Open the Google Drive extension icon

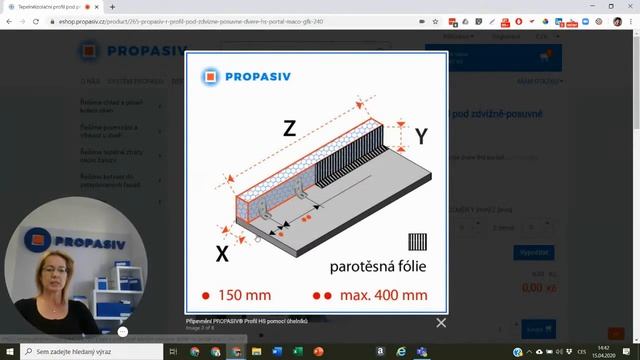(465, 22)
